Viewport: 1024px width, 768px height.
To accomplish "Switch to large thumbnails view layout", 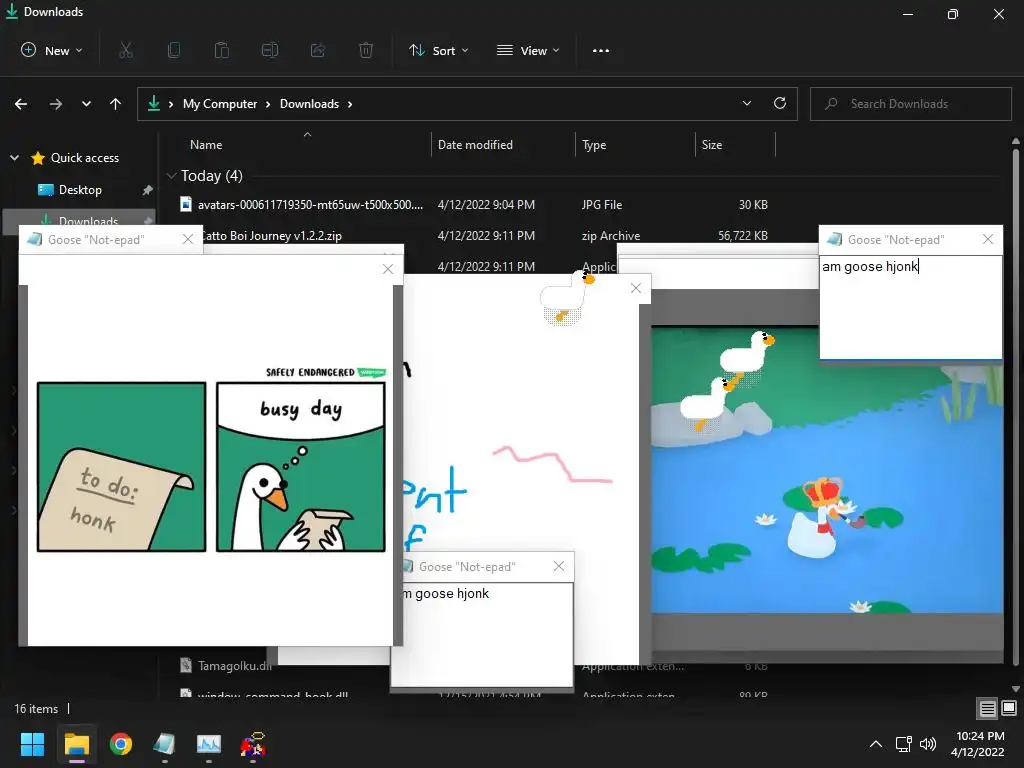I will tap(1009, 708).
